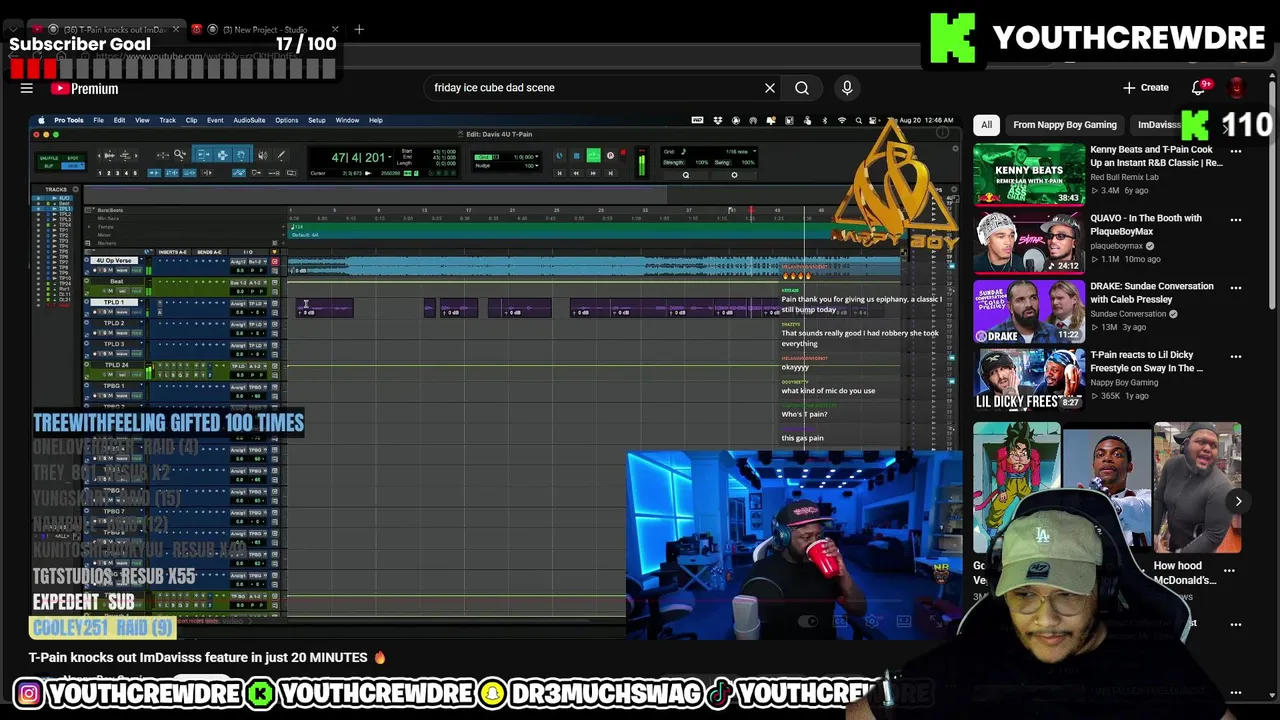Open the File menu in Pro Tools
1280x720 pixels.
[x=98, y=120]
